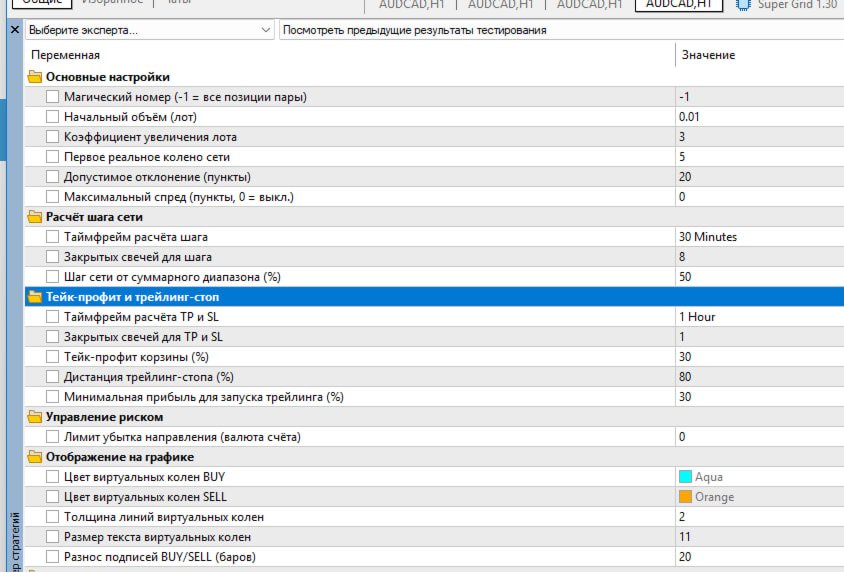Enable checkbox for 'Начальный объём (лот)'
Image resolution: width=844 pixels, height=572 pixels.
point(52,117)
